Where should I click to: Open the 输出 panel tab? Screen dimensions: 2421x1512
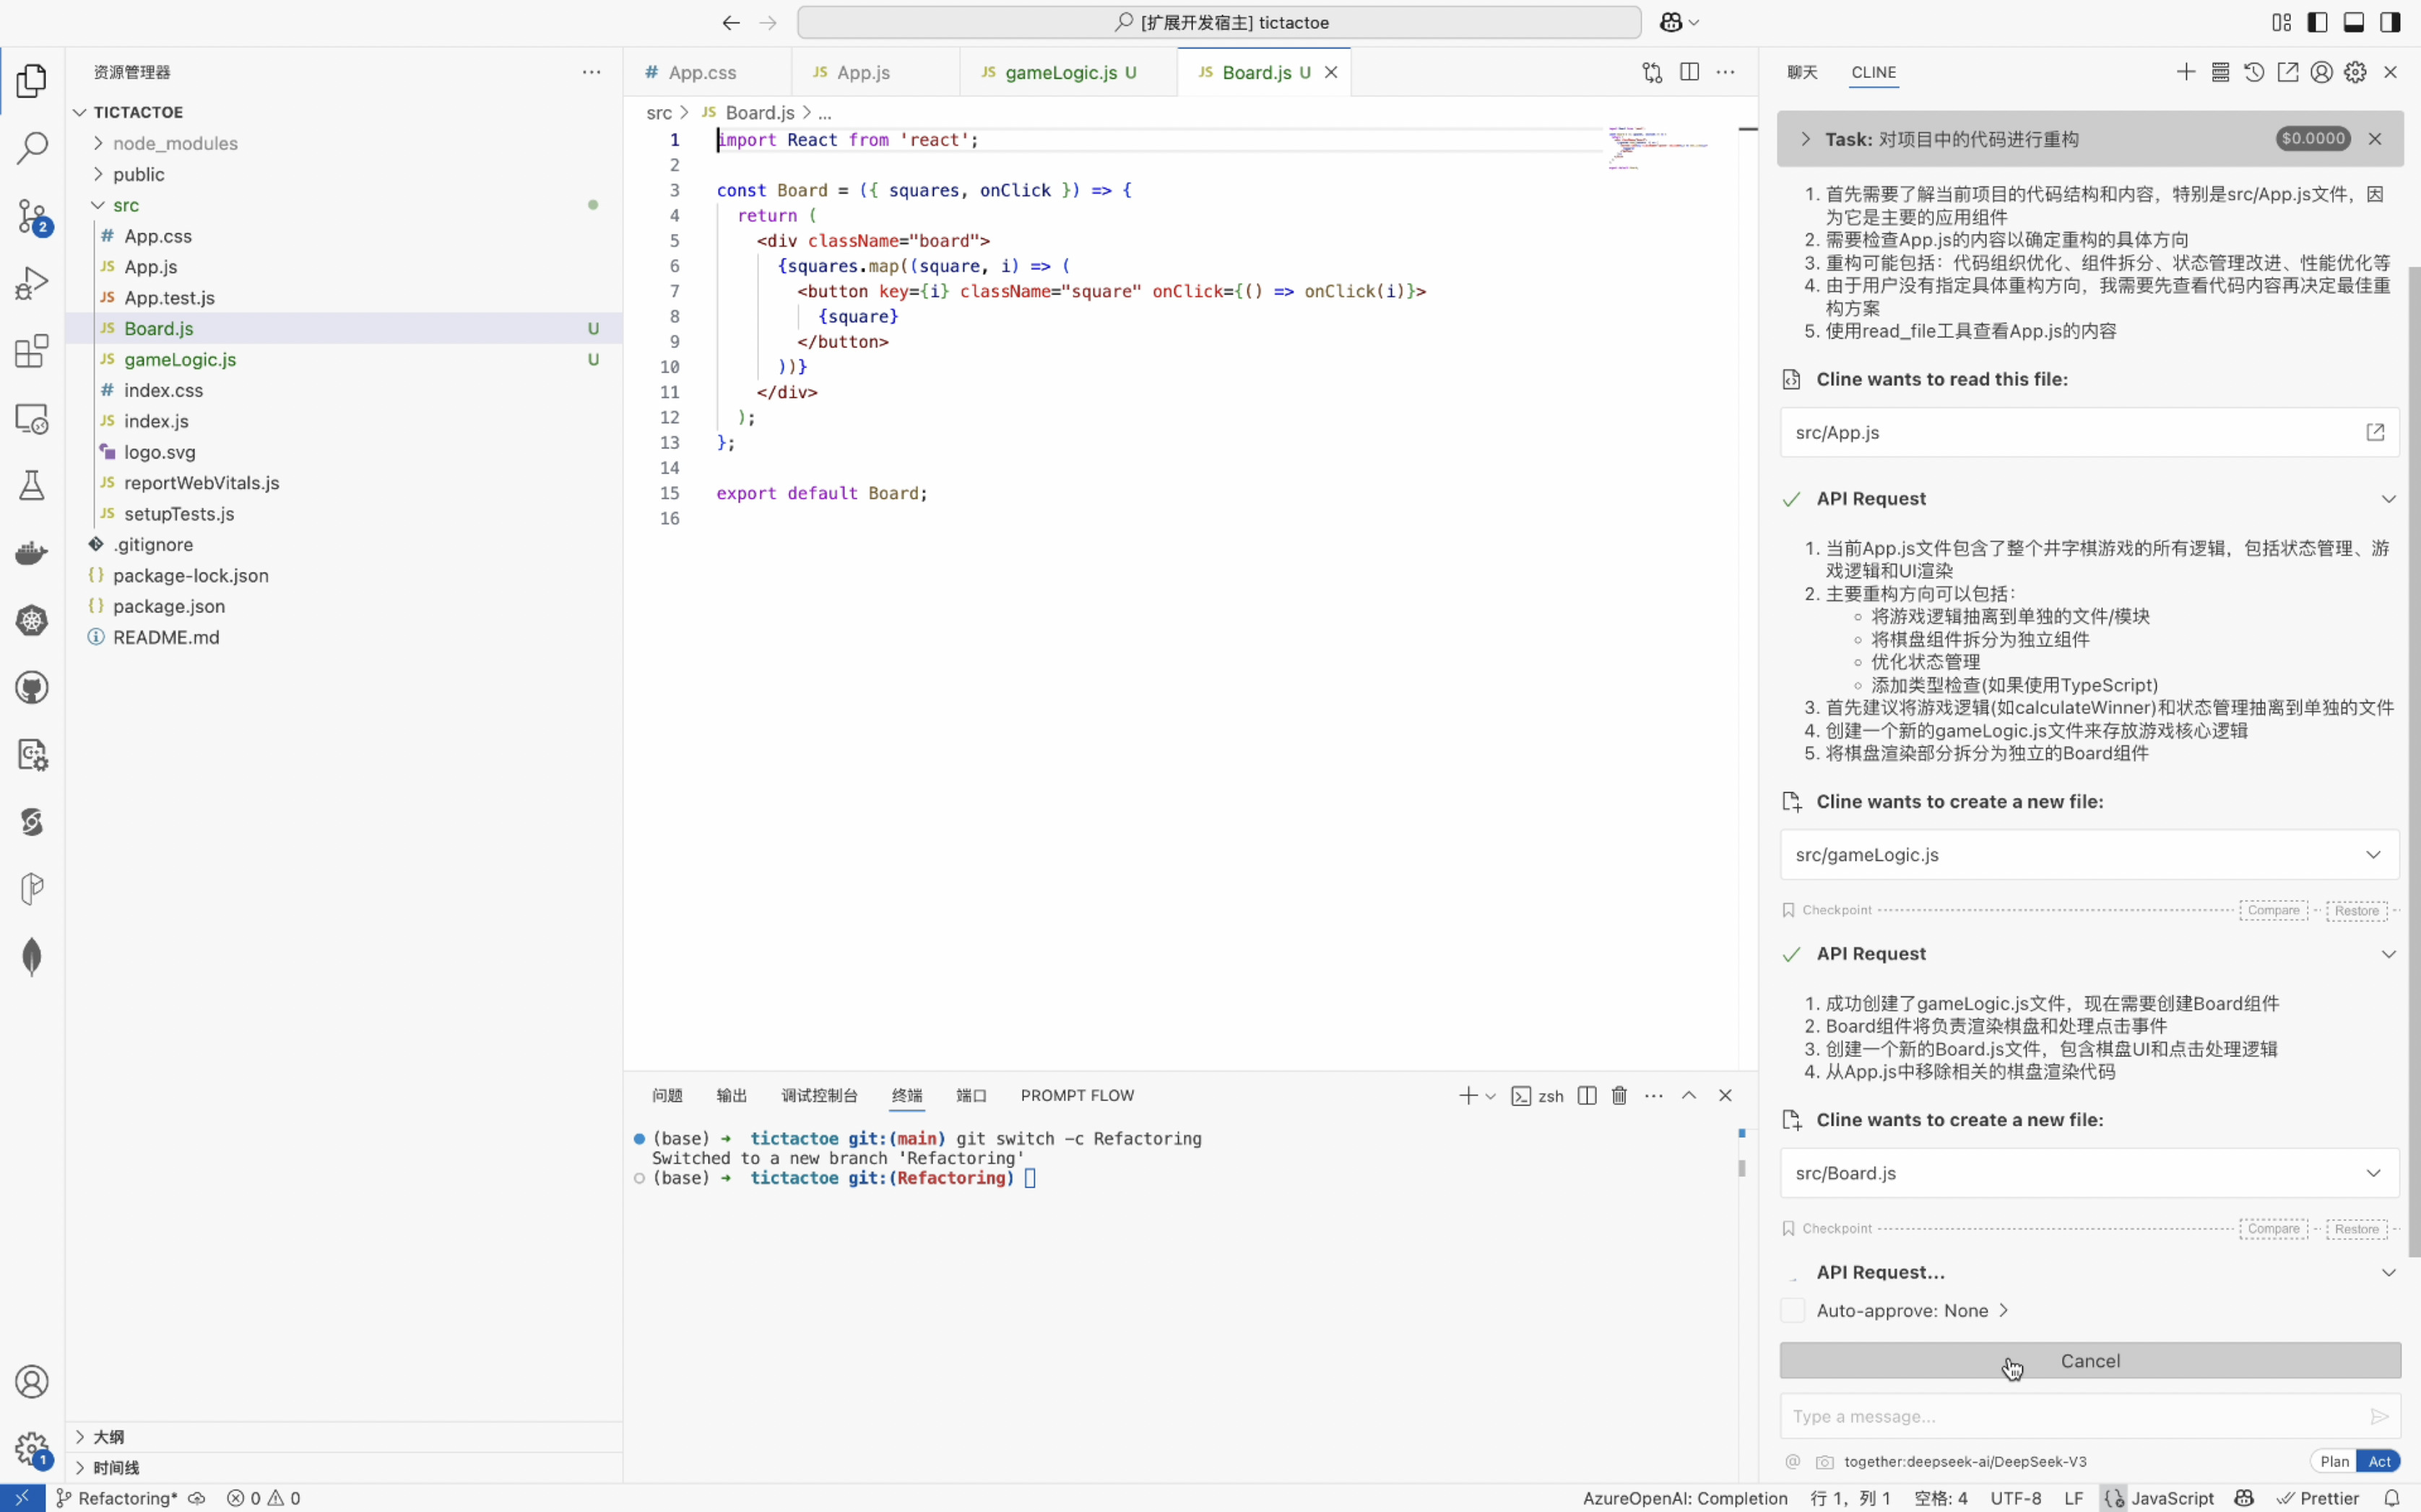coord(731,1096)
